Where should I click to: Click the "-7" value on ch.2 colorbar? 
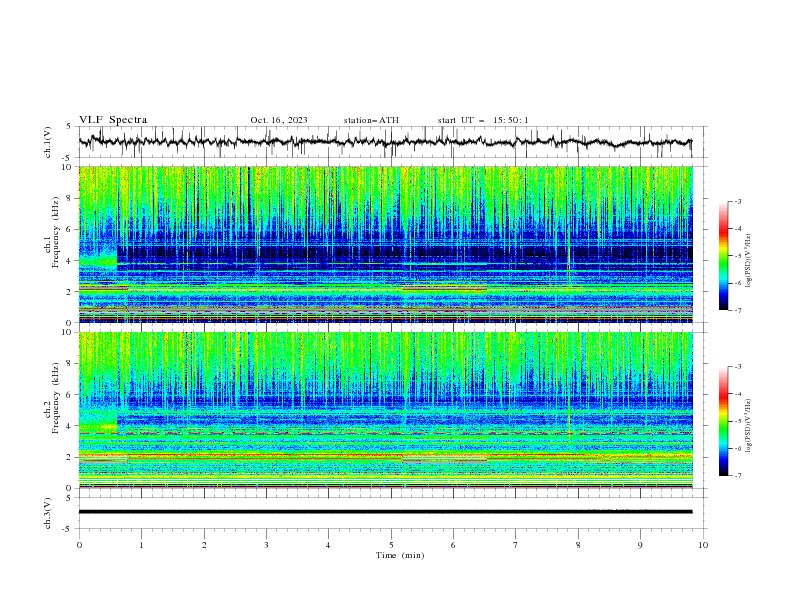(737, 476)
